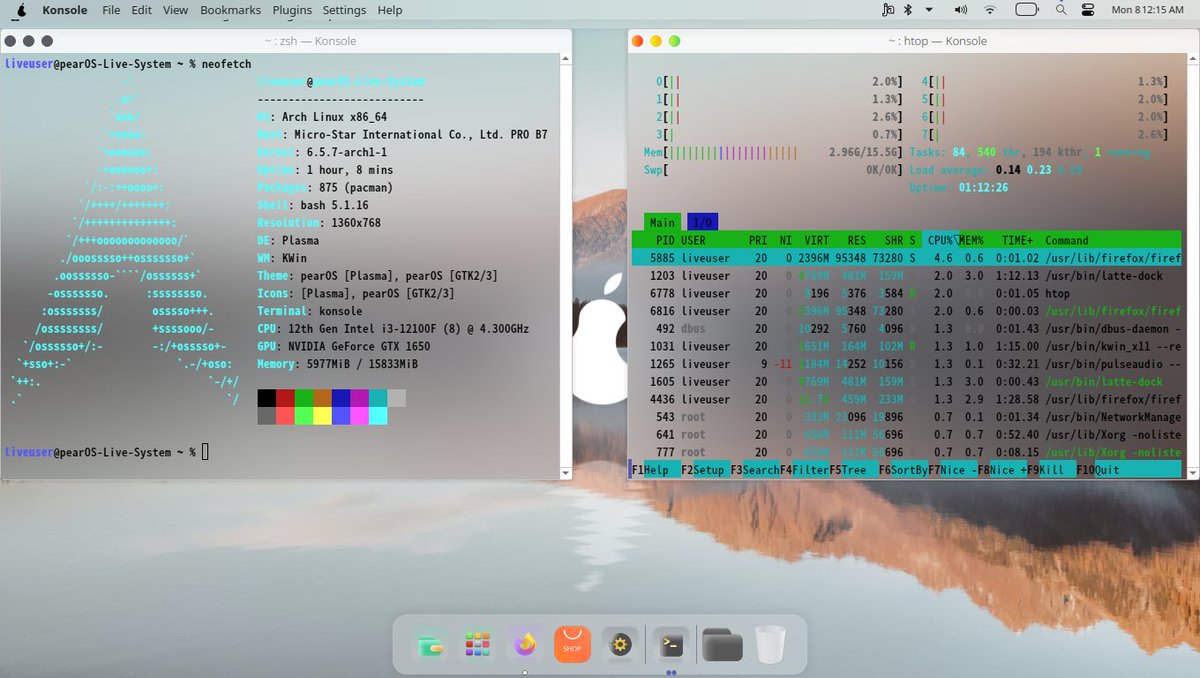Click F7 Nice - in htop footer
Screen dimensions: 1200x678
point(952,470)
